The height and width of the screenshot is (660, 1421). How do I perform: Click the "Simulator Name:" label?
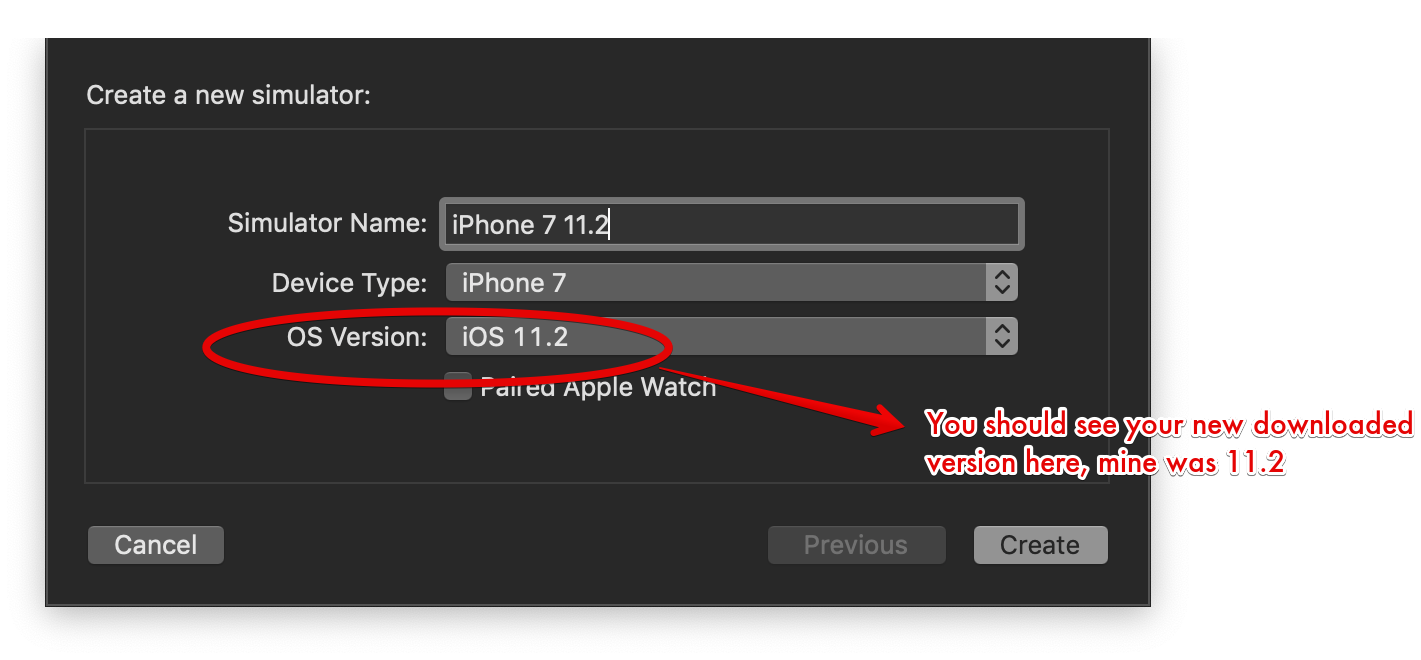coord(327,223)
